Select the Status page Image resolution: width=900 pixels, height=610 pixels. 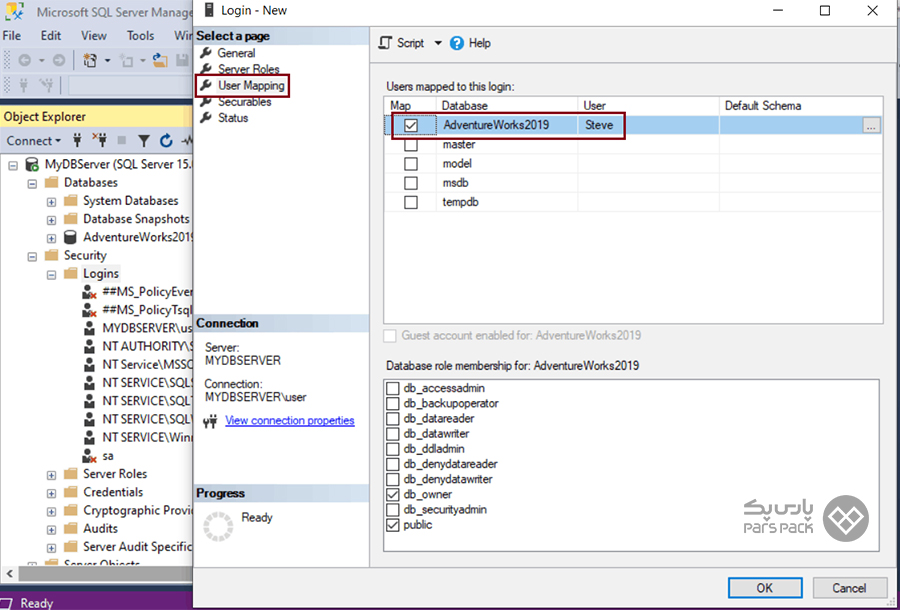coord(232,118)
